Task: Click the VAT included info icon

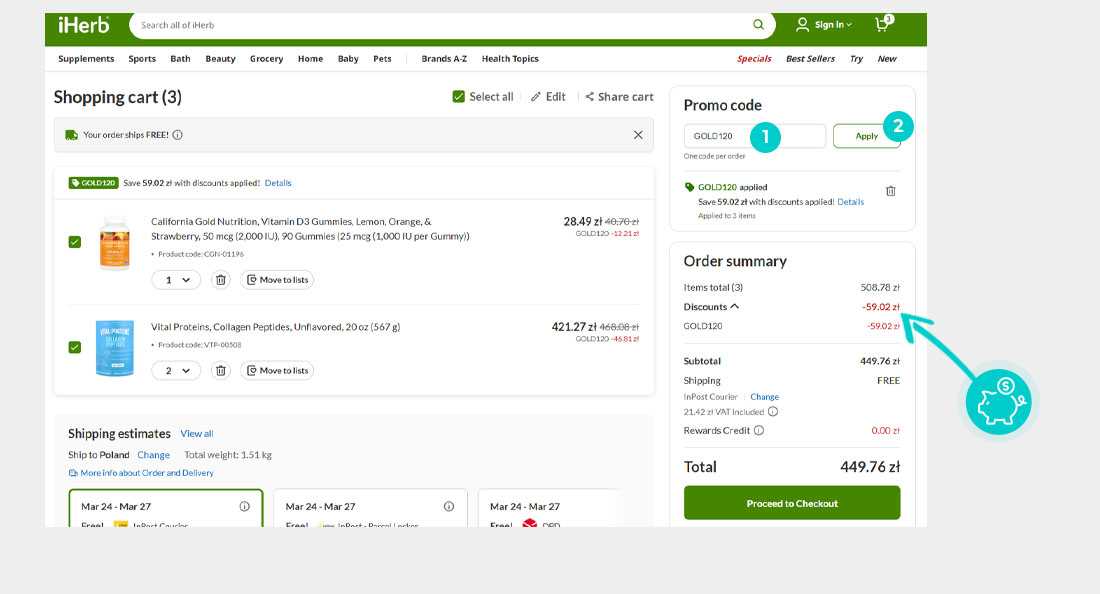Action: coord(772,412)
